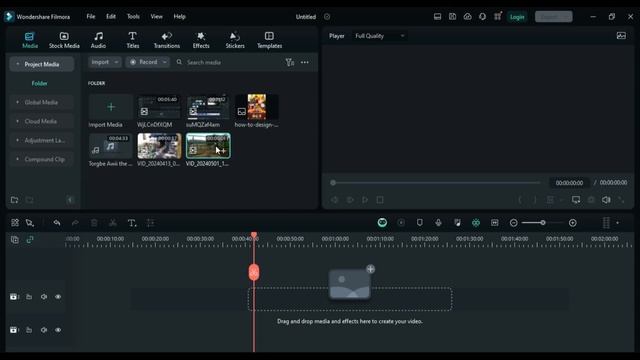Viewport: 640px width, 360px height.
Task: Open the Templates tab
Action: tap(269, 40)
